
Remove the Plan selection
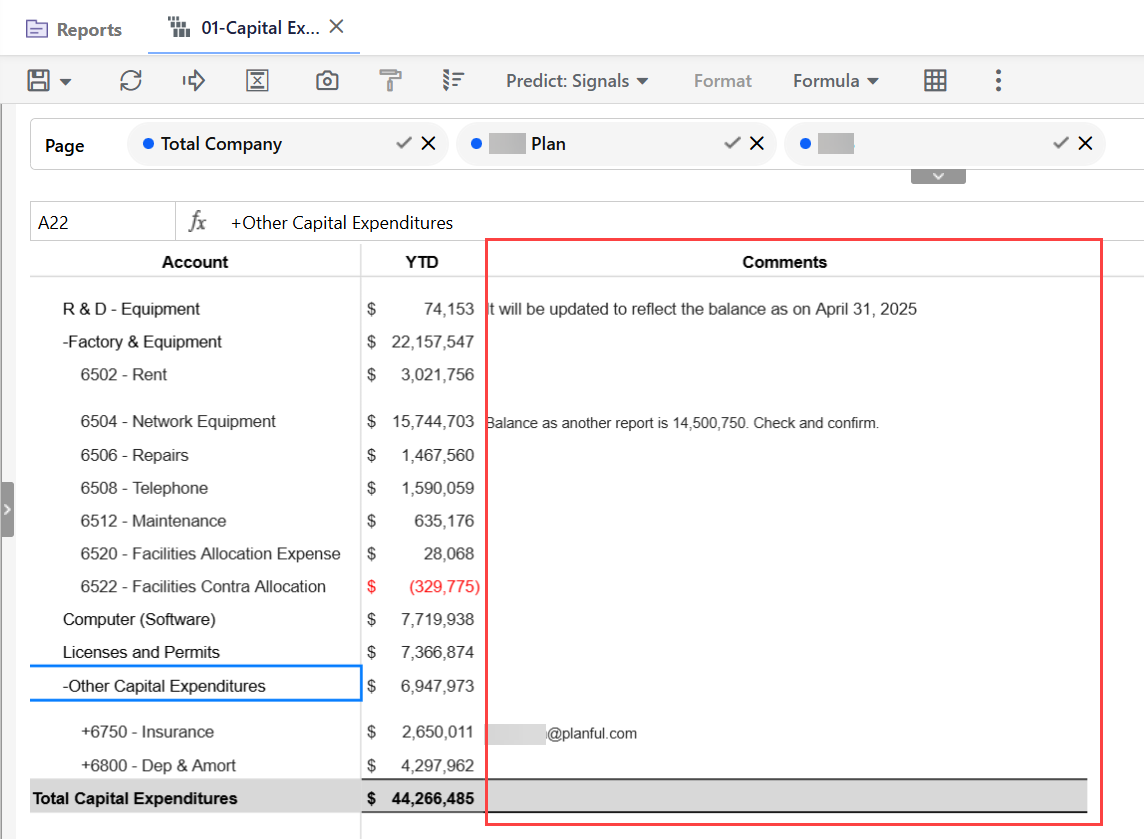[757, 143]
